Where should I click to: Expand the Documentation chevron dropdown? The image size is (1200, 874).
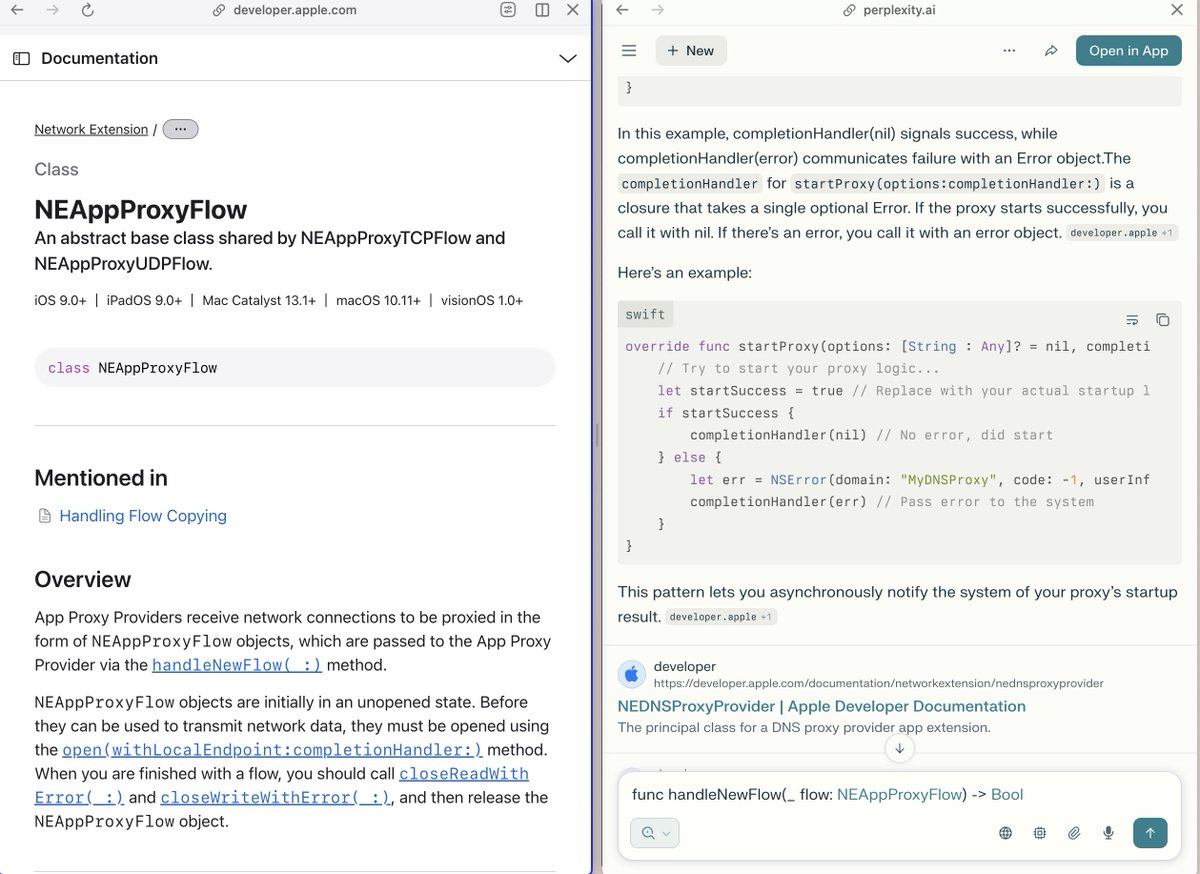[567, 59]
